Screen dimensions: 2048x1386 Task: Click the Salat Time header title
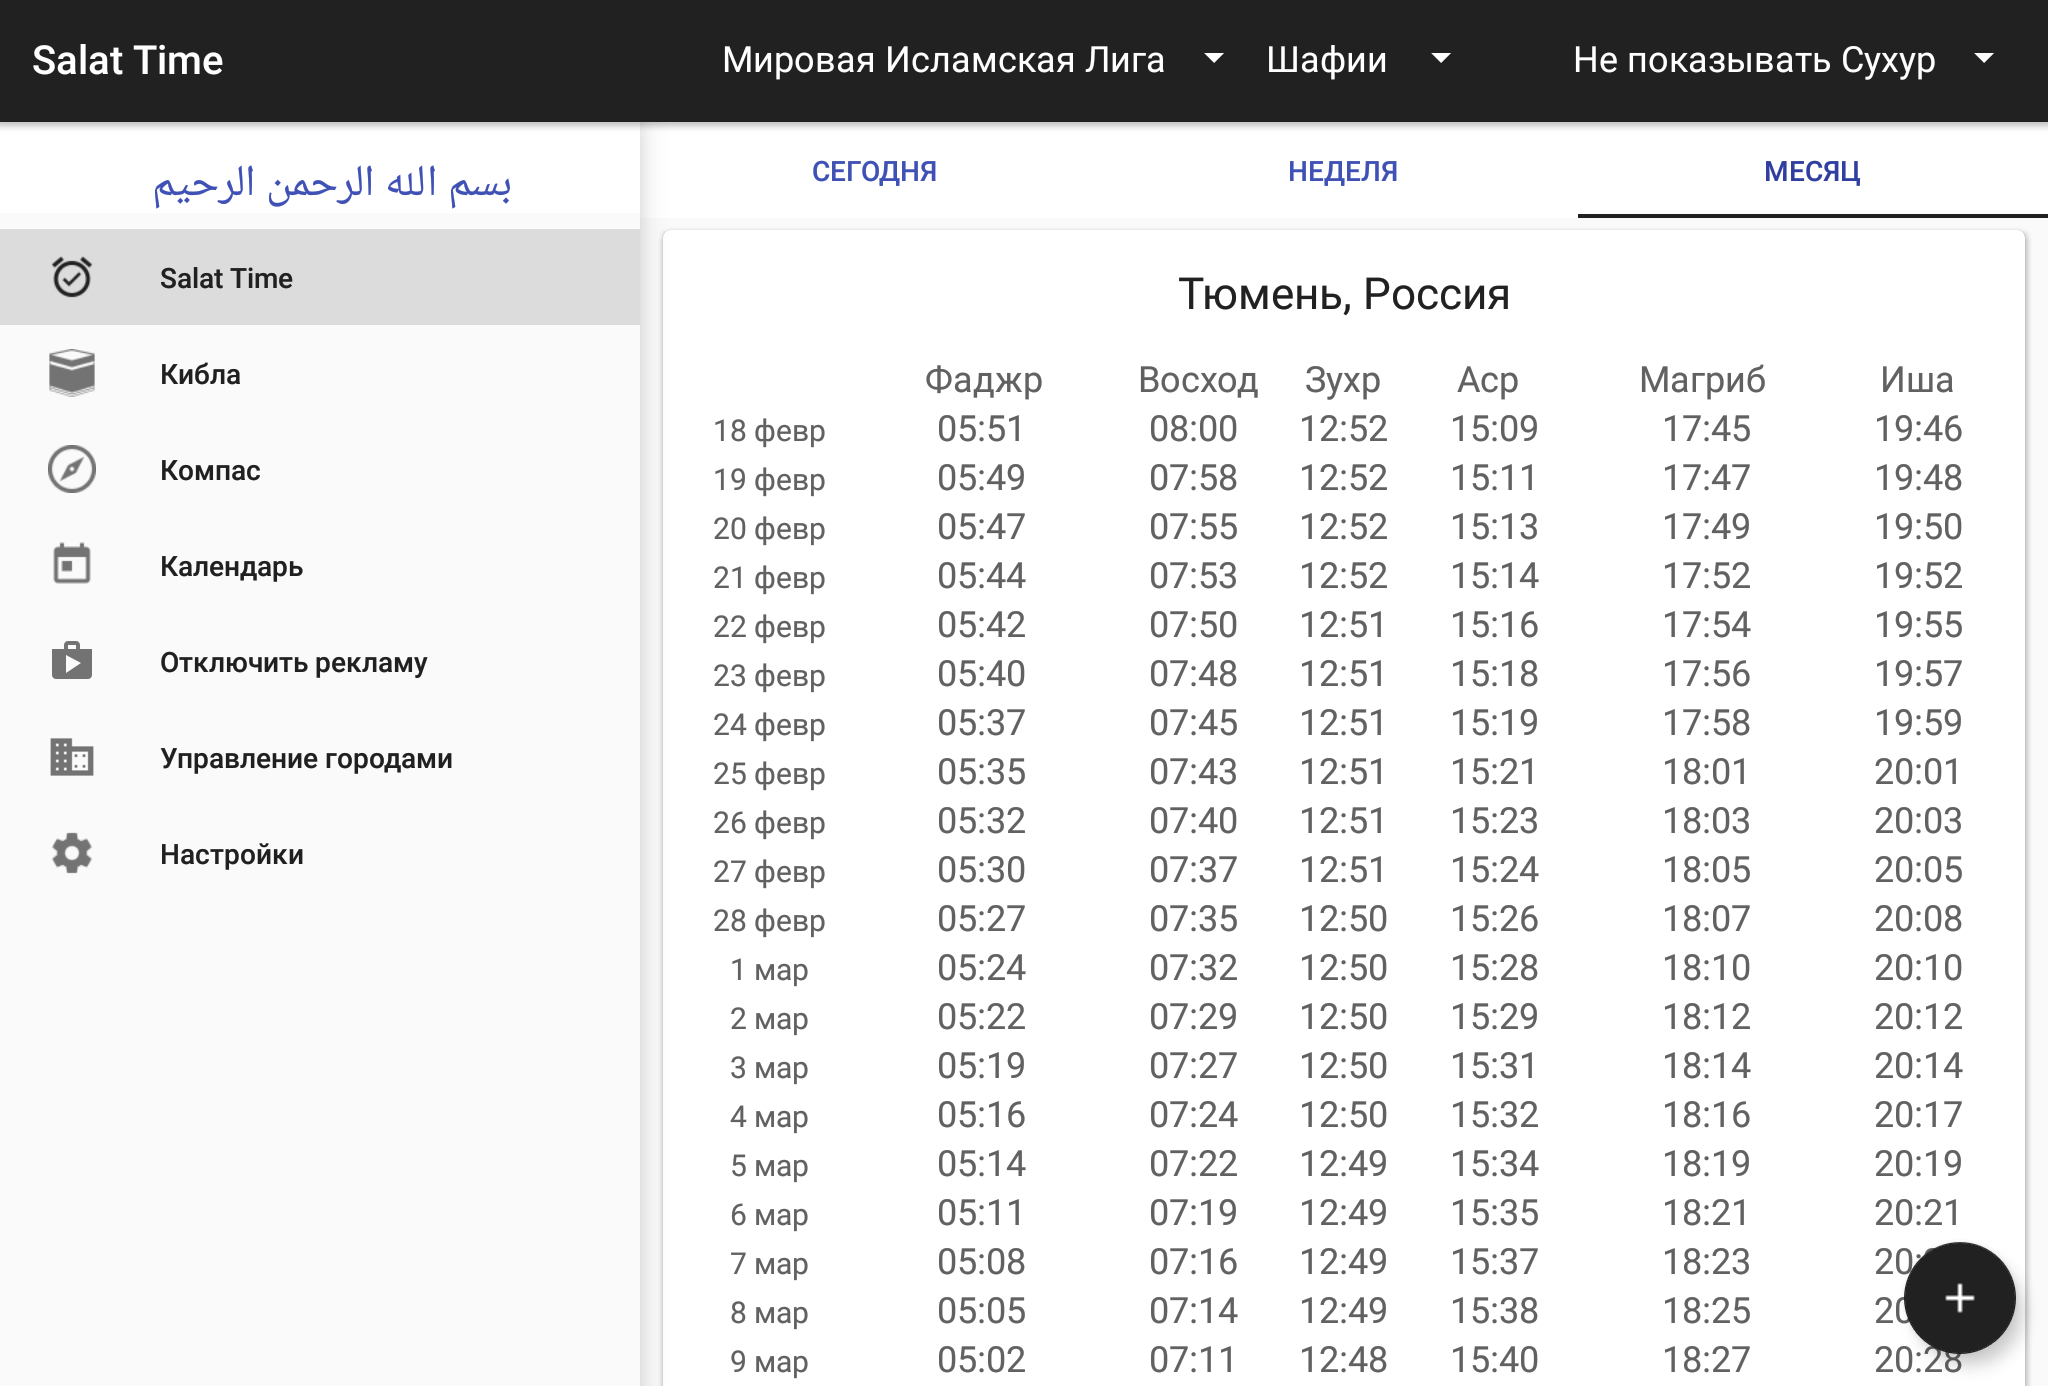click(x=128, y=60)
